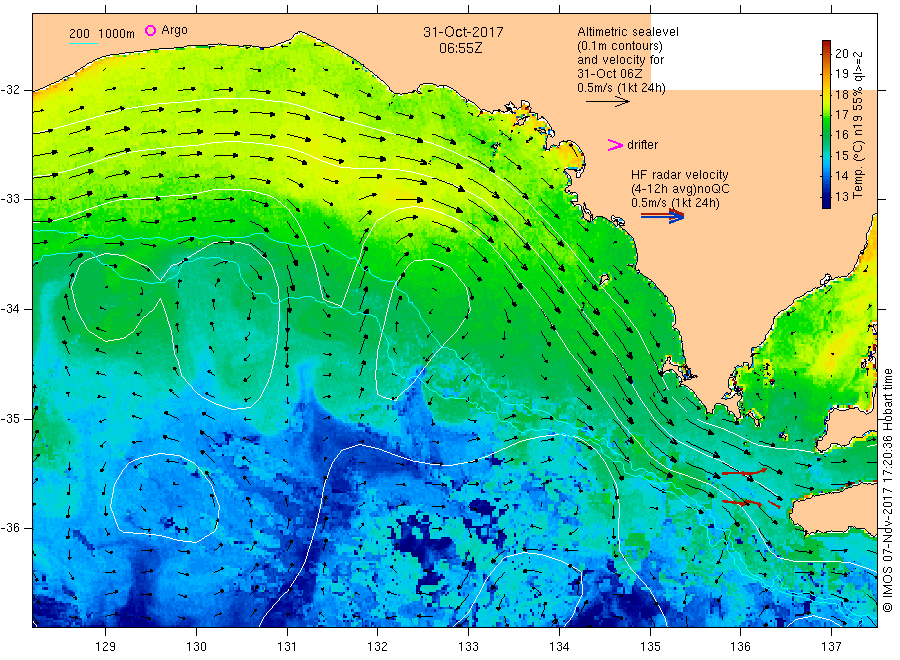Click the color bar value '13'

[x=841, y=196]
